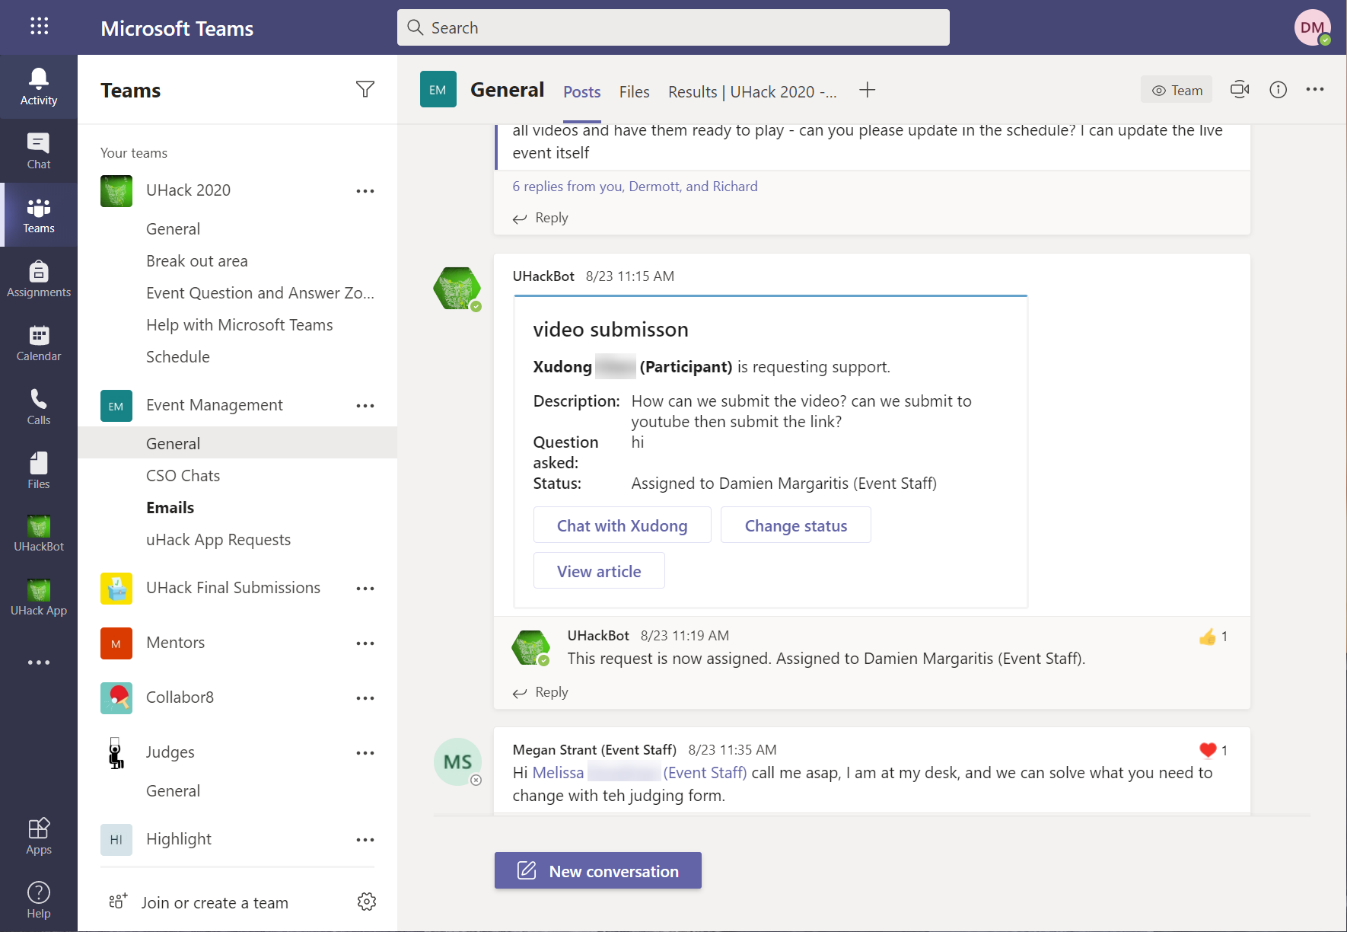Open the Activity feed bell icon
This screenshot has height=932, width=1347.
[38, 80]
